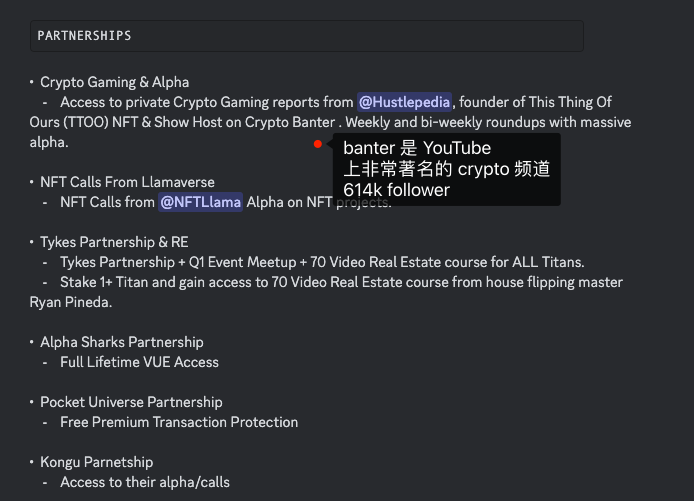Click Free Premium Transaction Protection text
The width and height of the screenshot is (694, 501).
pyautogui.click(x=179, y=422)
